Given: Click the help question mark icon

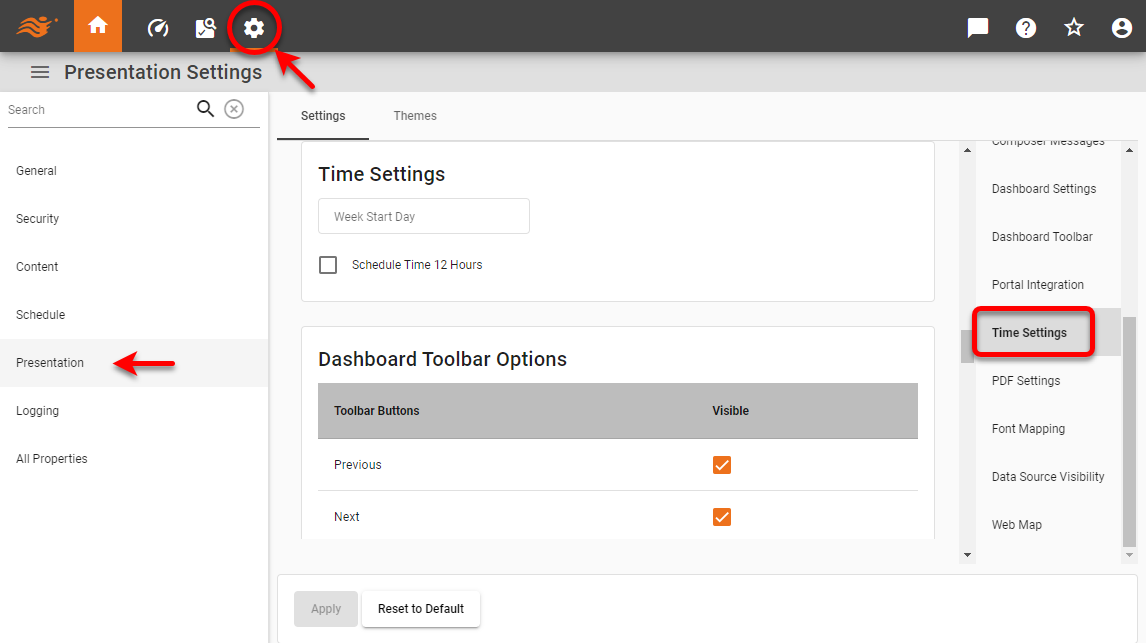Looking at the screenshot, I should coord(1026,27).
